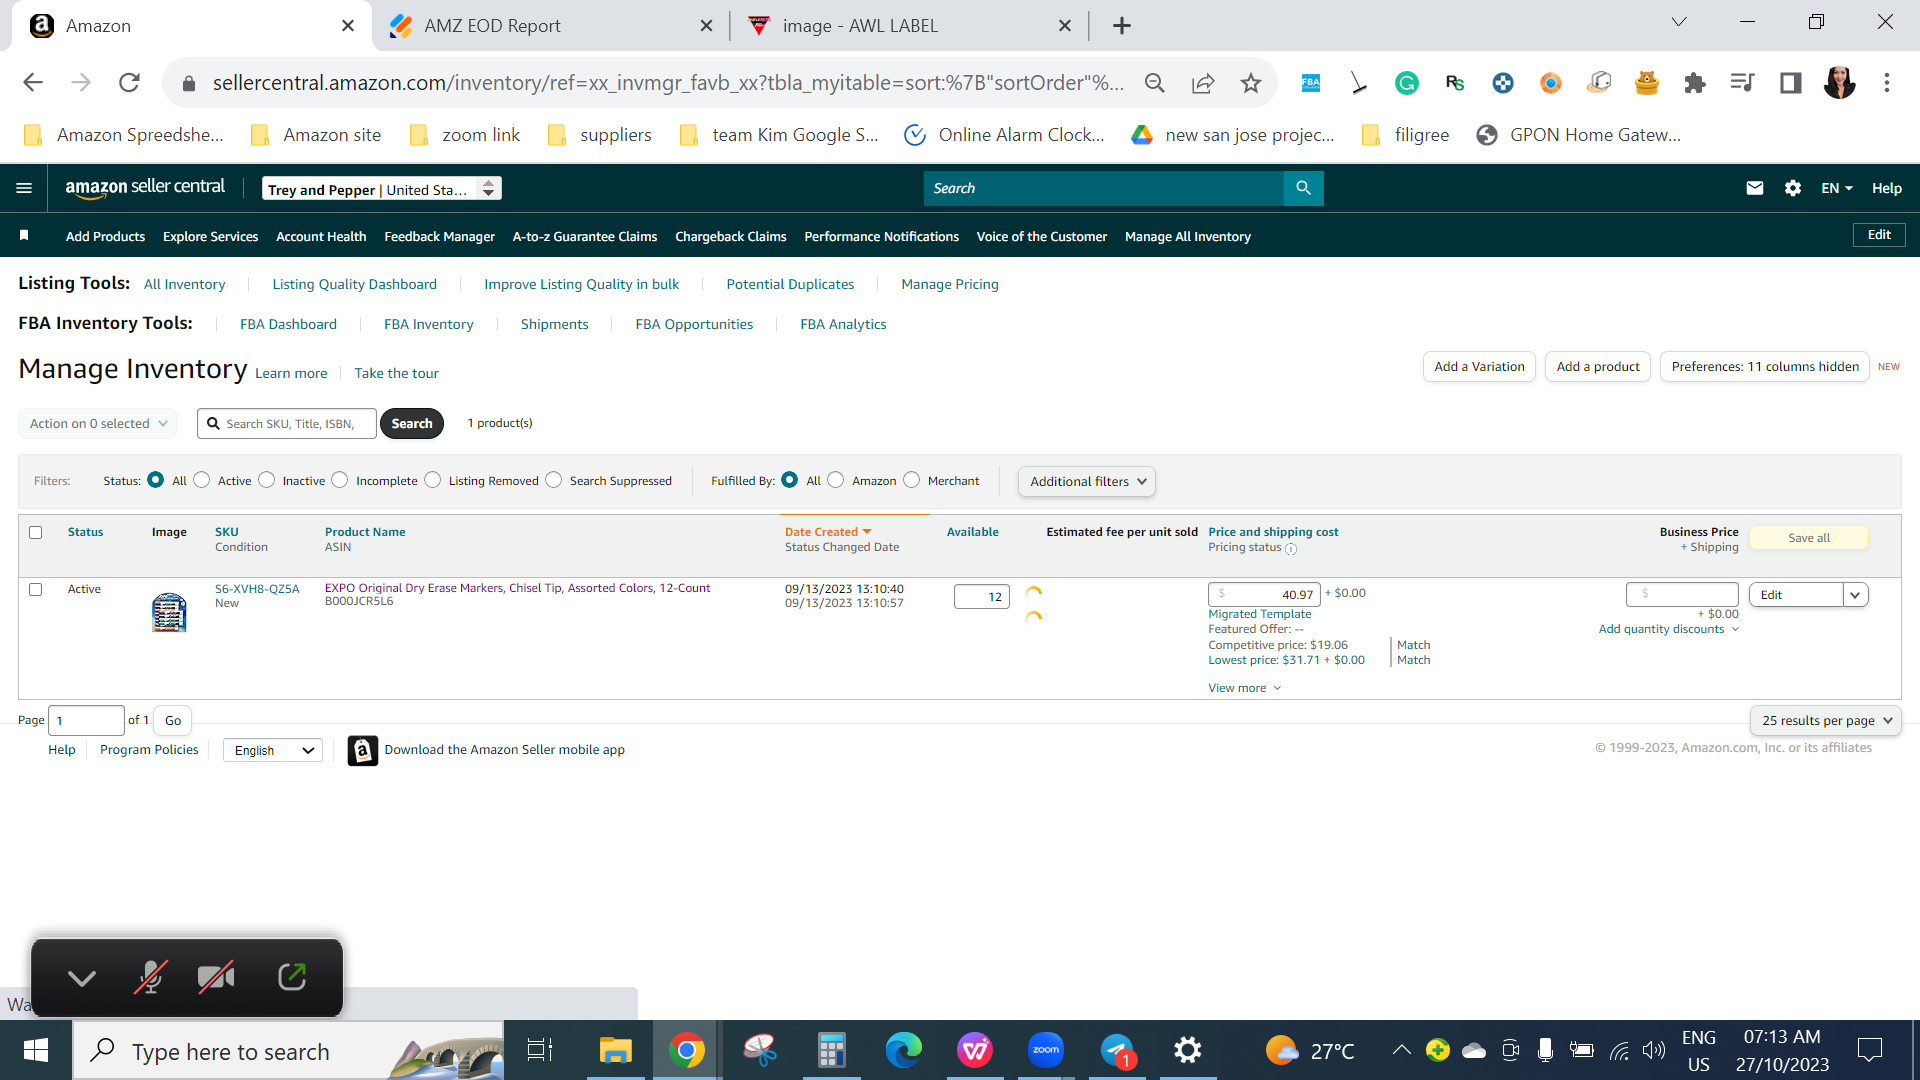The width and height of the screenshot is (1920, 1080).
Task: Select Status filter Active
Action: tap(202, 480)
